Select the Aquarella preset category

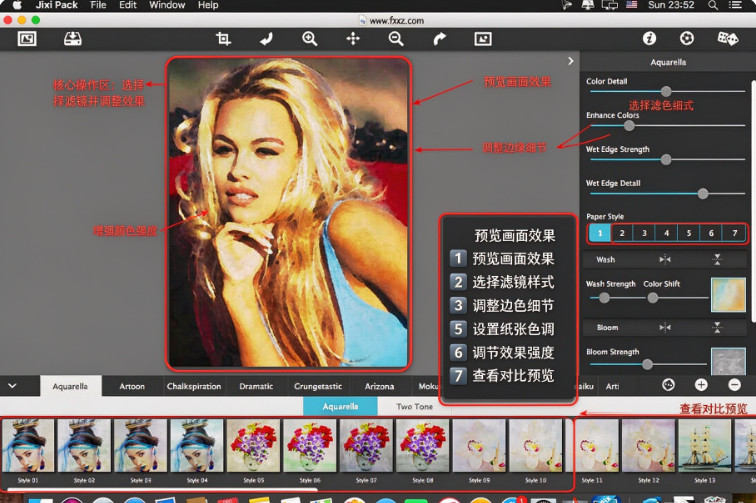[340, 406]
